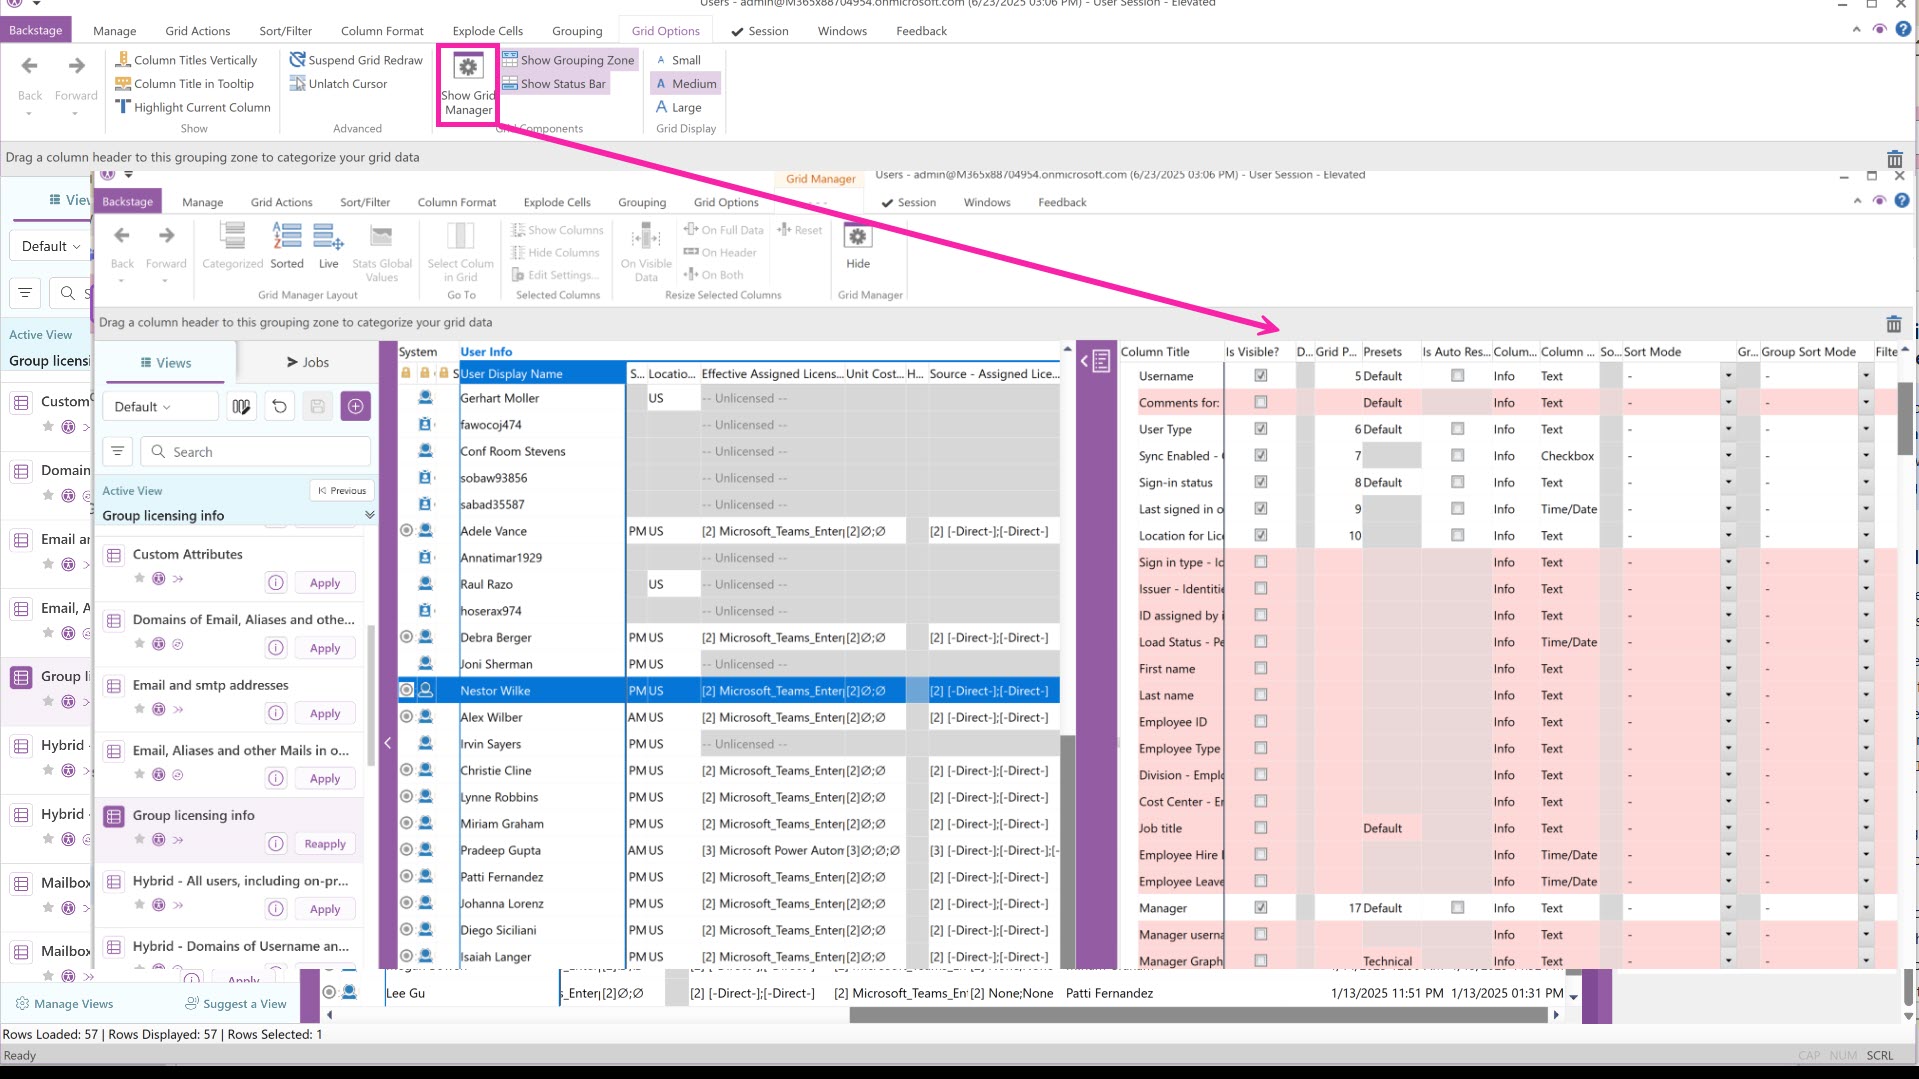Click the Hide Grid Manager gear icon
Image resolution: width=1919 pixels, height=1079 pixels.
857,238
